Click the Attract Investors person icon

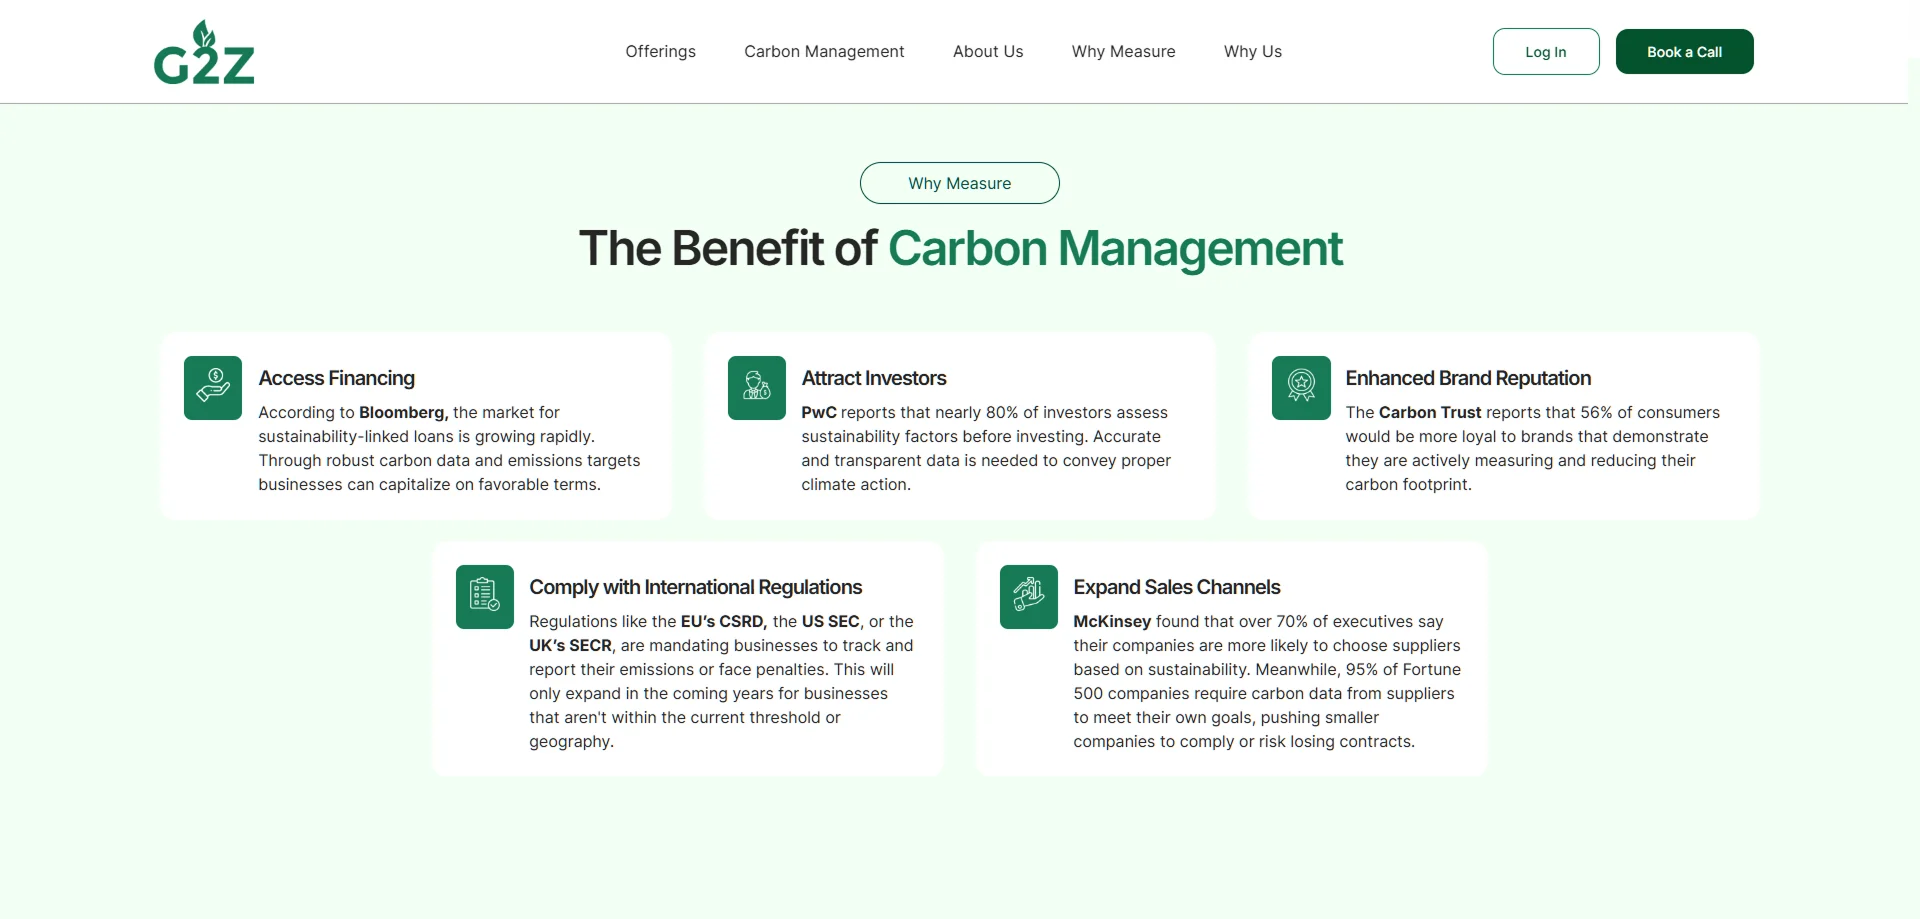click(x=756, y=387)
